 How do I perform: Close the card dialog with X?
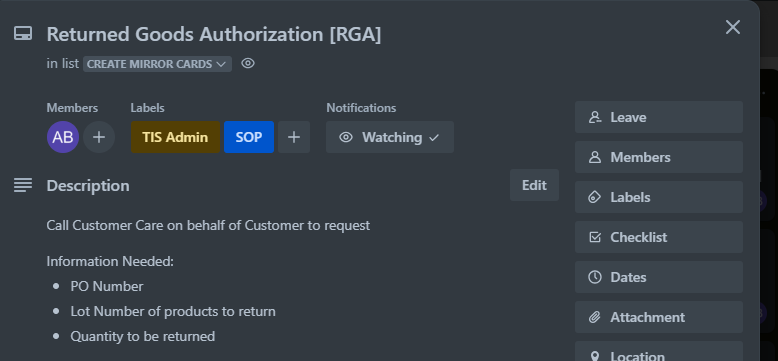coord(732,27)
